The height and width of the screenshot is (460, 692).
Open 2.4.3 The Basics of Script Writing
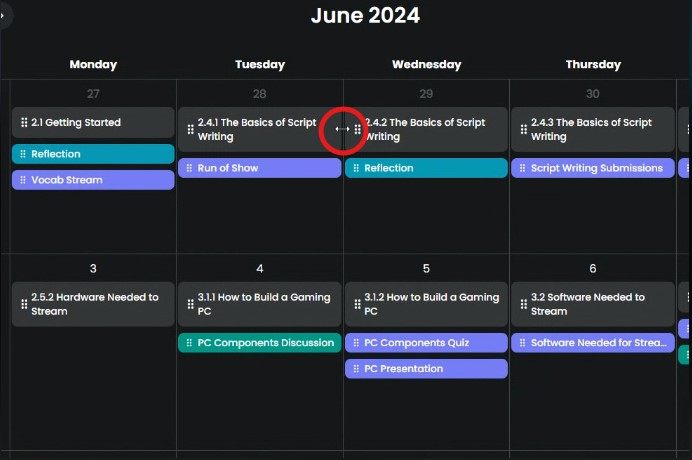tap(596, 130)
